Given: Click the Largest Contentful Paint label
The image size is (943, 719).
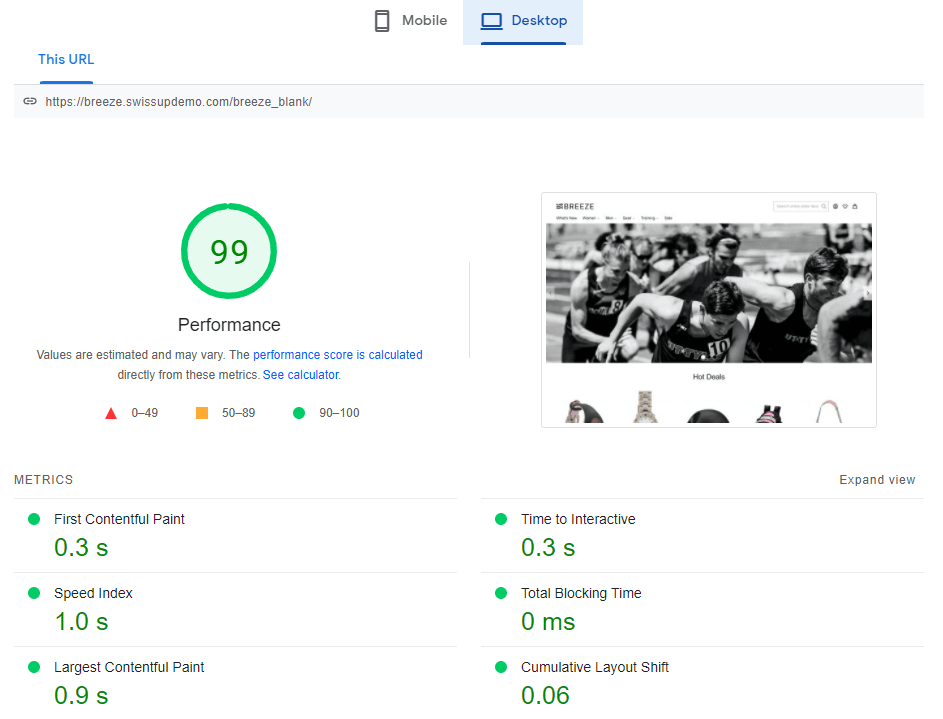Looking at the screenshot, I should pos(129,667).
